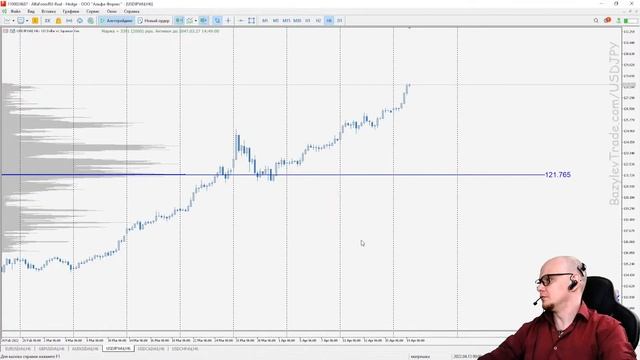Click the square frame icon before M1
Image resolution: width=640 pixels, height=360 pixels.
(251, 20)
